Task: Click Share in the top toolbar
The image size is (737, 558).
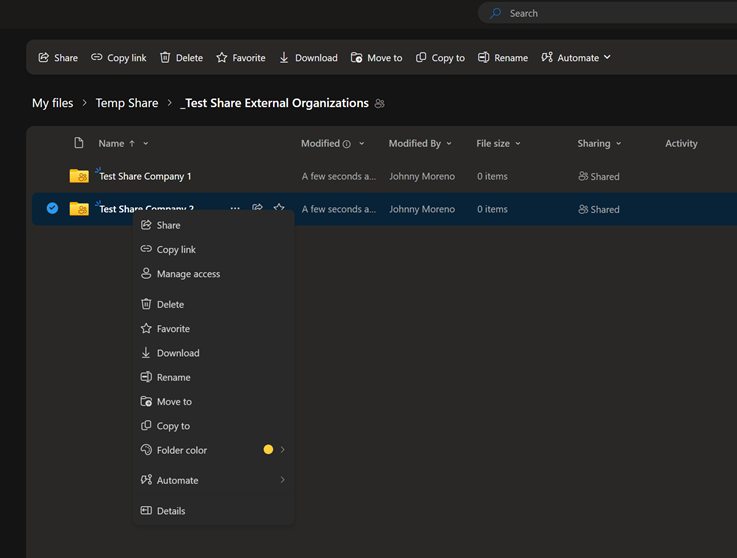Action: [58, 58]
